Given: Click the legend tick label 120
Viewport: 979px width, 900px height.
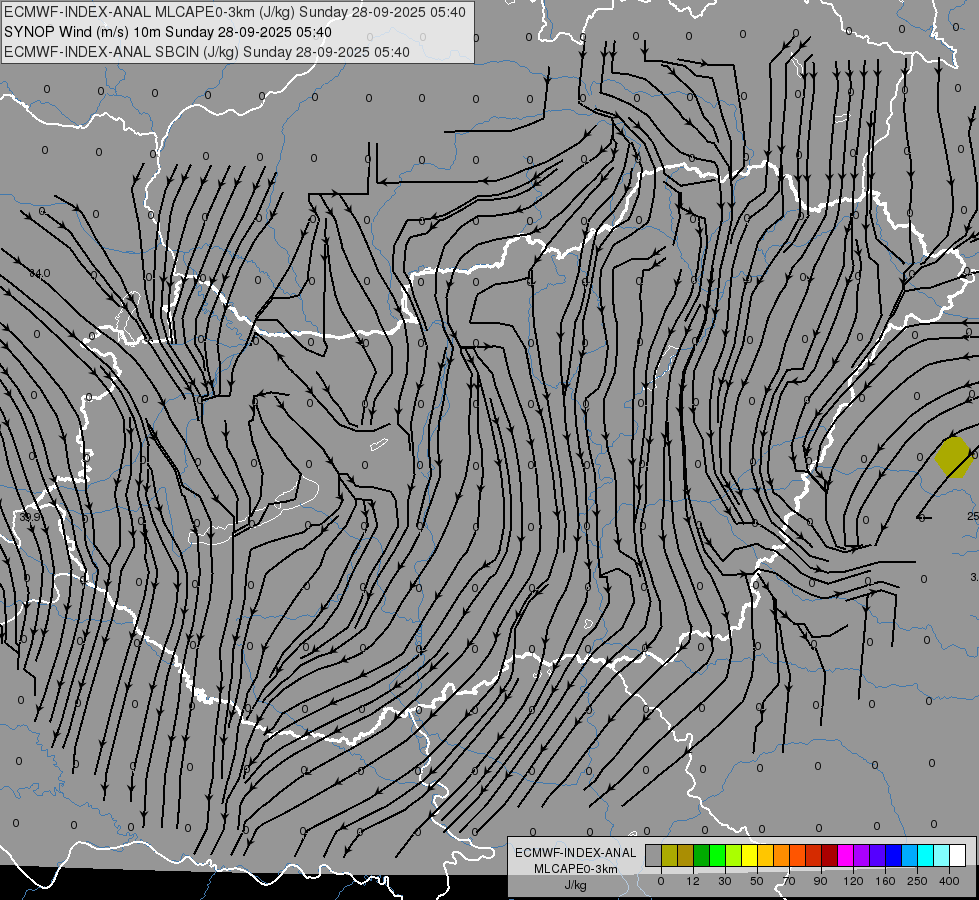Looking at the screenshot, I should 853,881.
